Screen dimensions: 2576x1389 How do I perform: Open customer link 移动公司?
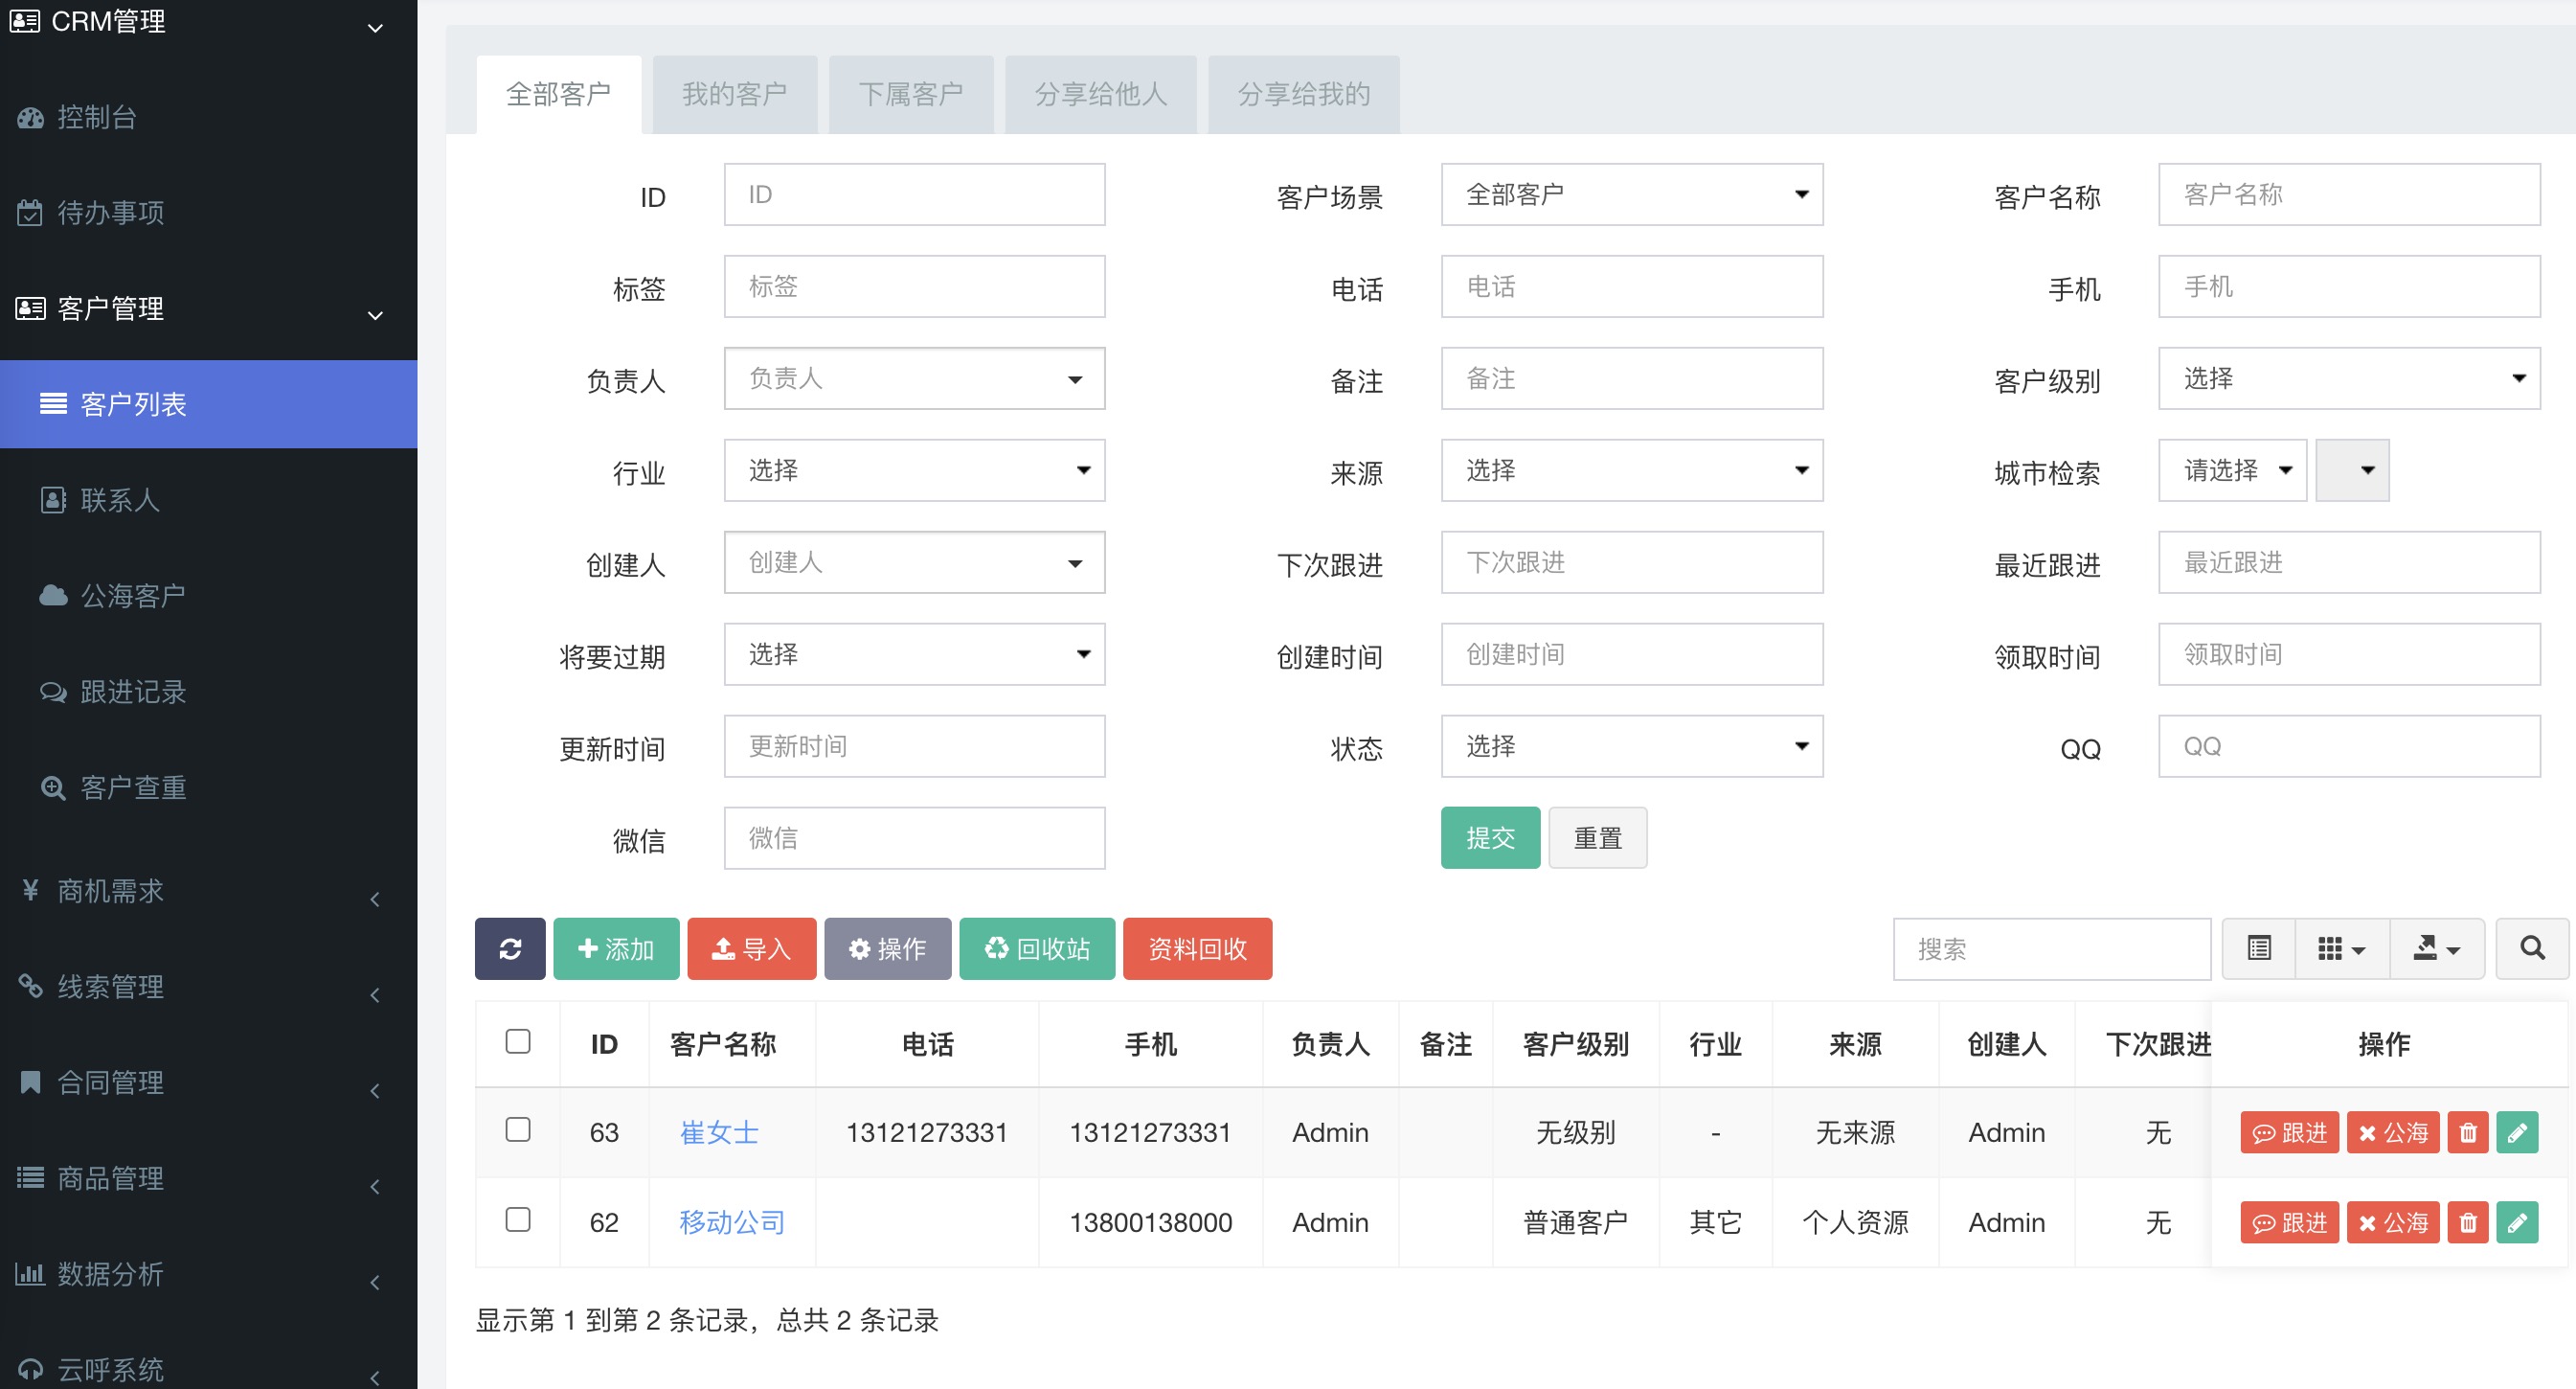click(x=731, y=1223)
